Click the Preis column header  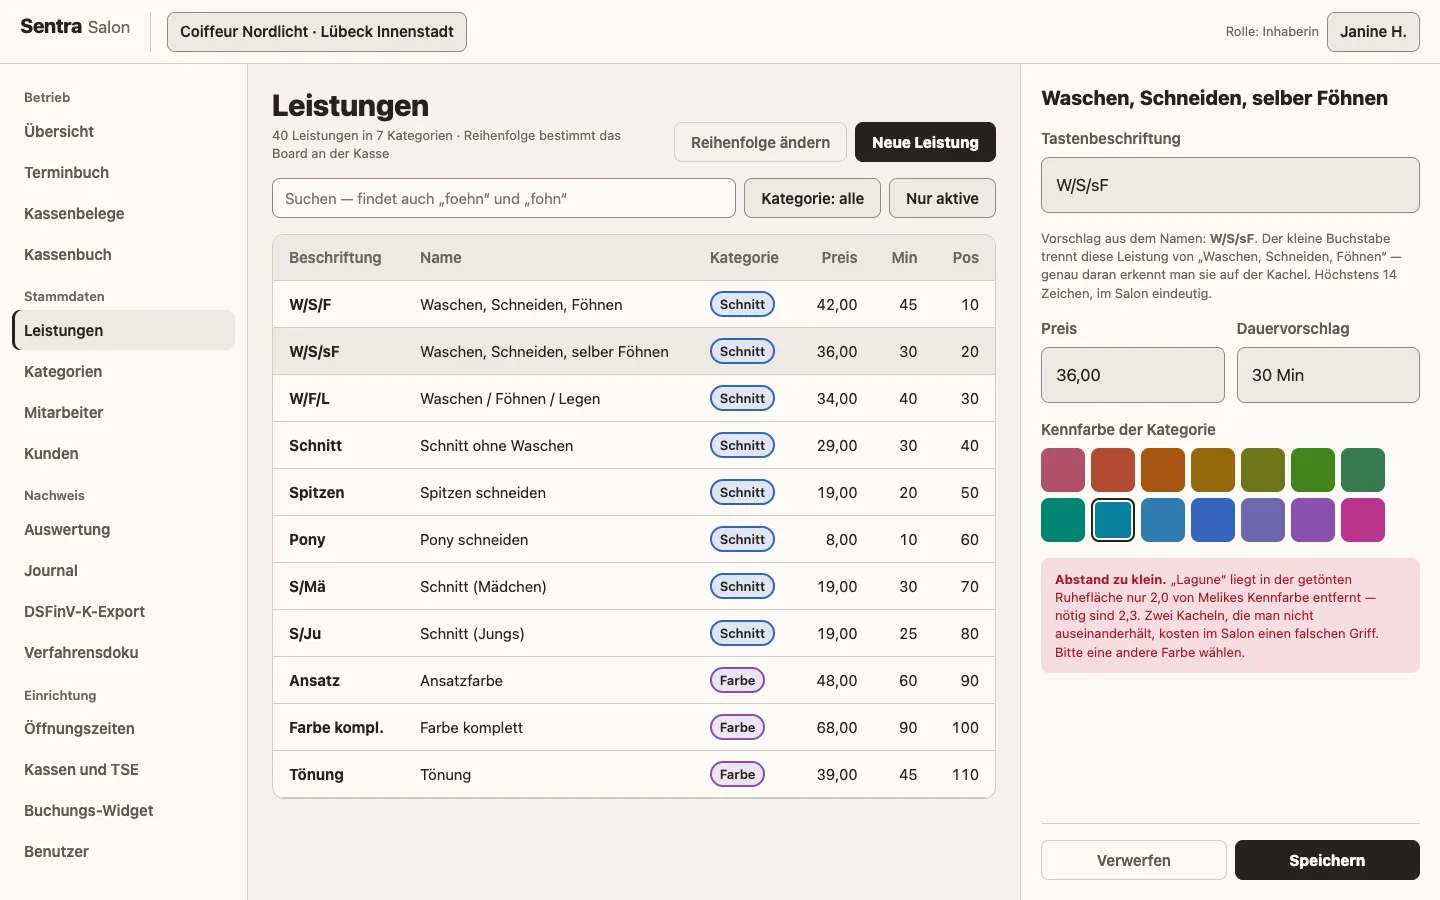839,258
